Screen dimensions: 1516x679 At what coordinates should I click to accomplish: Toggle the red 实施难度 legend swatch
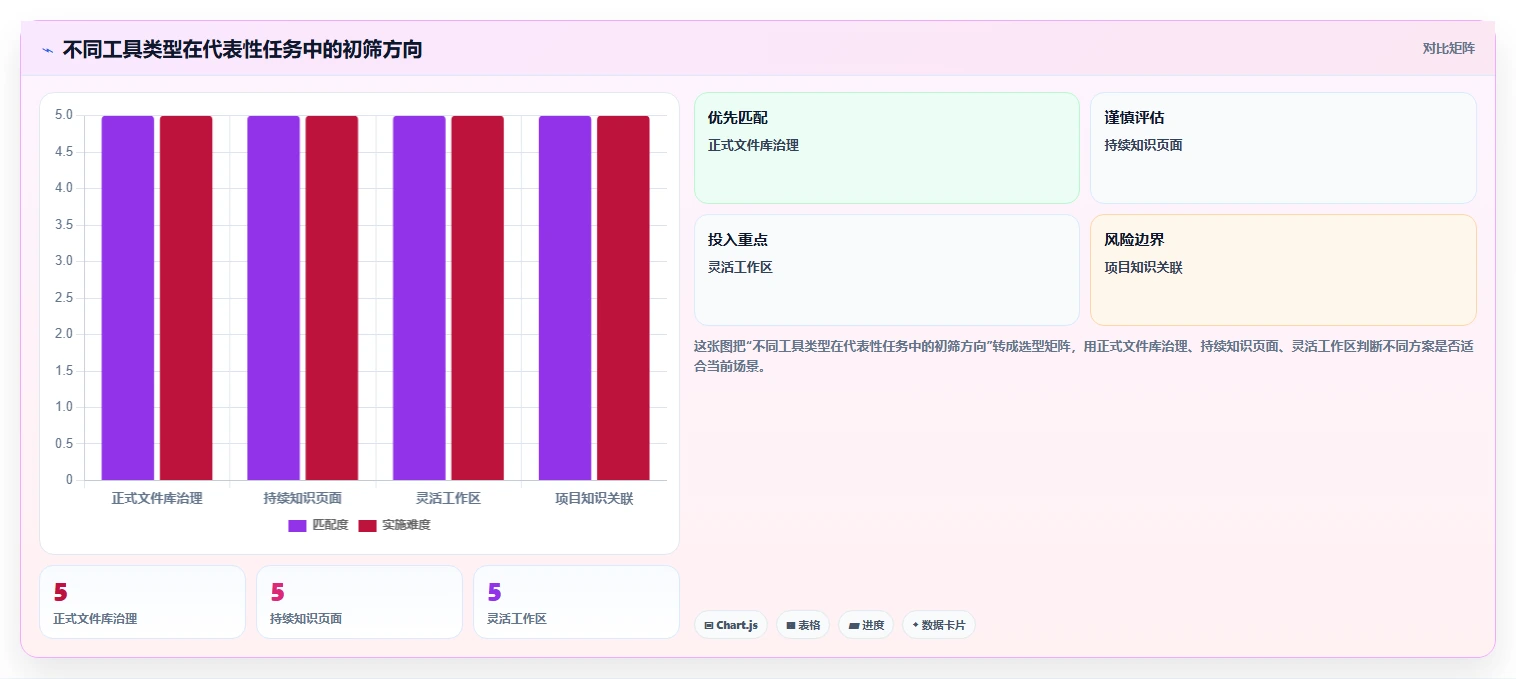(x=367, y=525)
